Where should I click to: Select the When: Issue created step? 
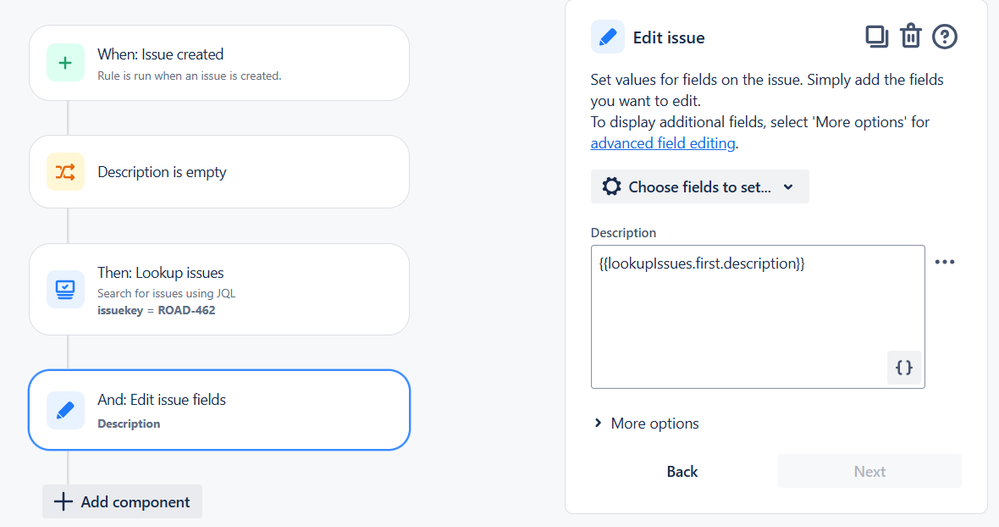[219, 63]
